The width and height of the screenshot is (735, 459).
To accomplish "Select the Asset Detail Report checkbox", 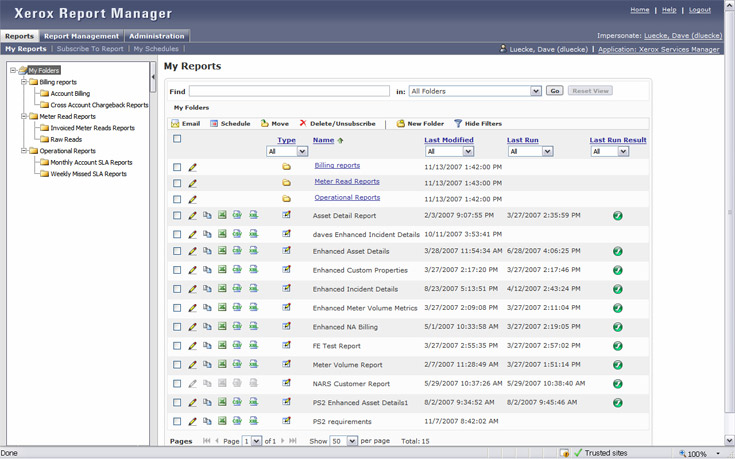I will tap(177, 216).
